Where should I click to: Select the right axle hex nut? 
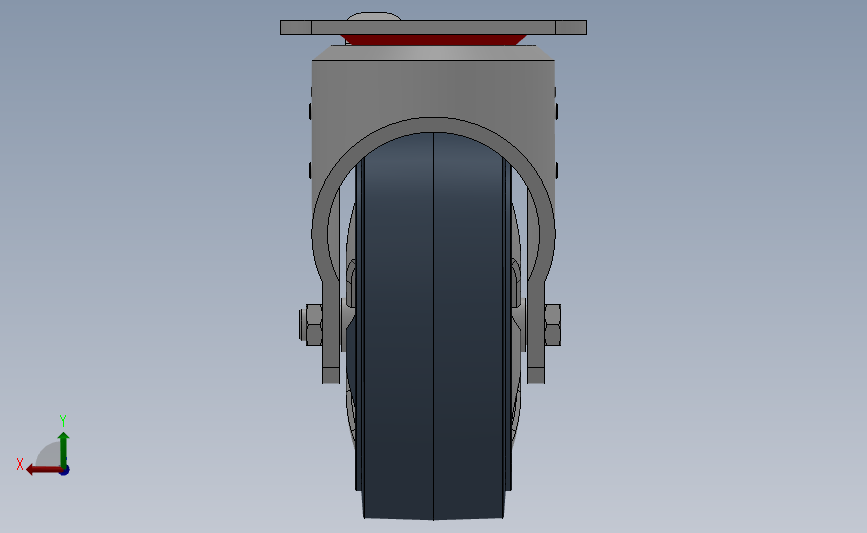[x=552, y=325]
